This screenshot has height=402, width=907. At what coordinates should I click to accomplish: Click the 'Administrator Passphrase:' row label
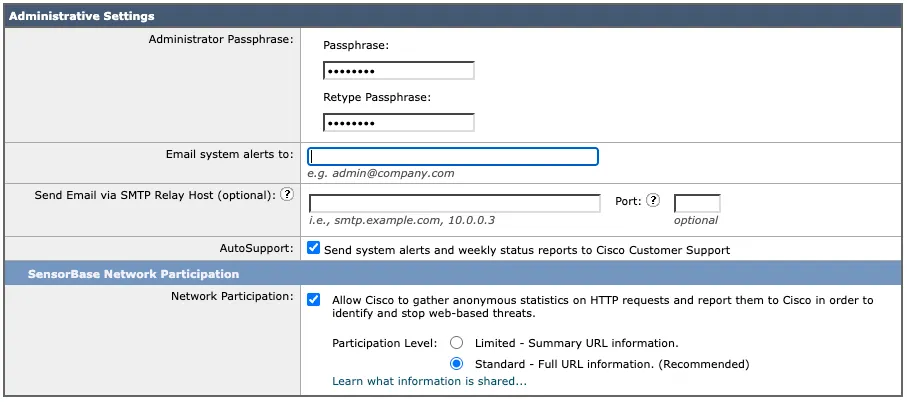[x=220, y=39]
